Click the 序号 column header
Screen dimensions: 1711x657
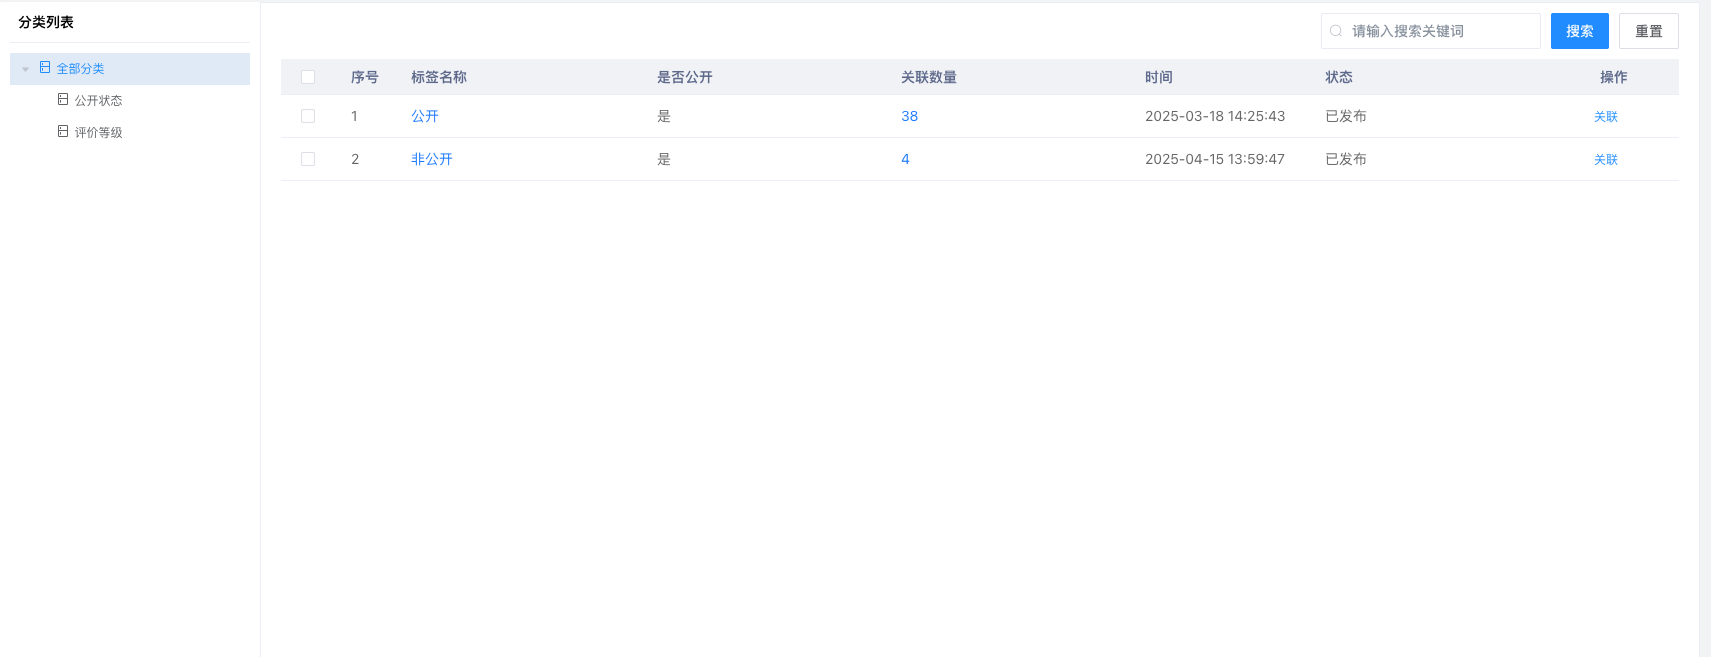(365, 77)
